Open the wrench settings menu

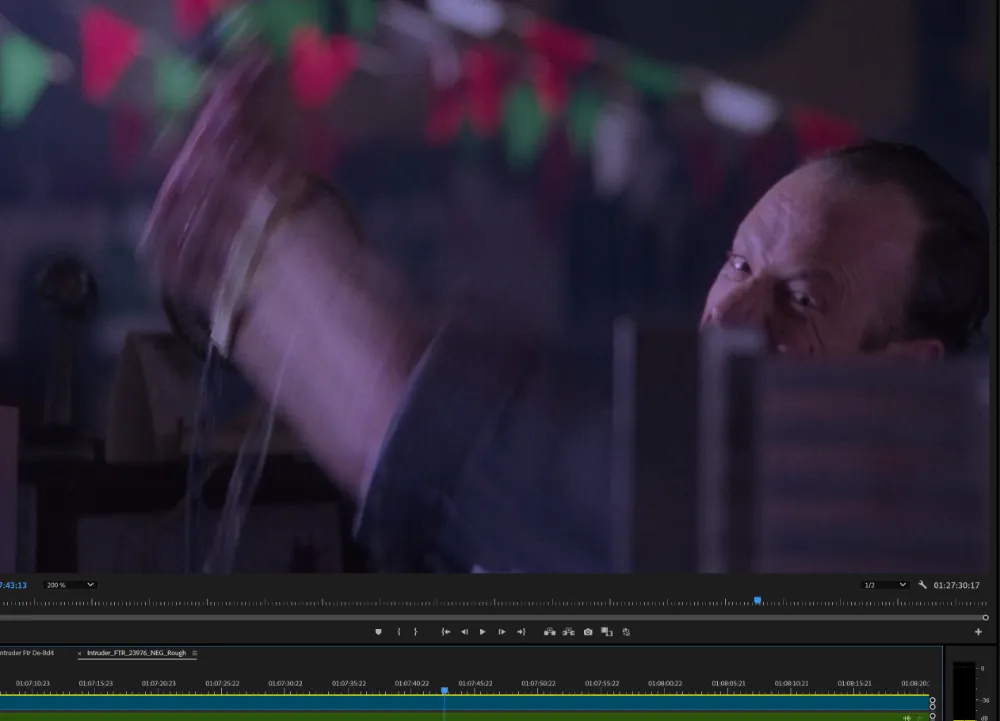[x=922, y=585]
